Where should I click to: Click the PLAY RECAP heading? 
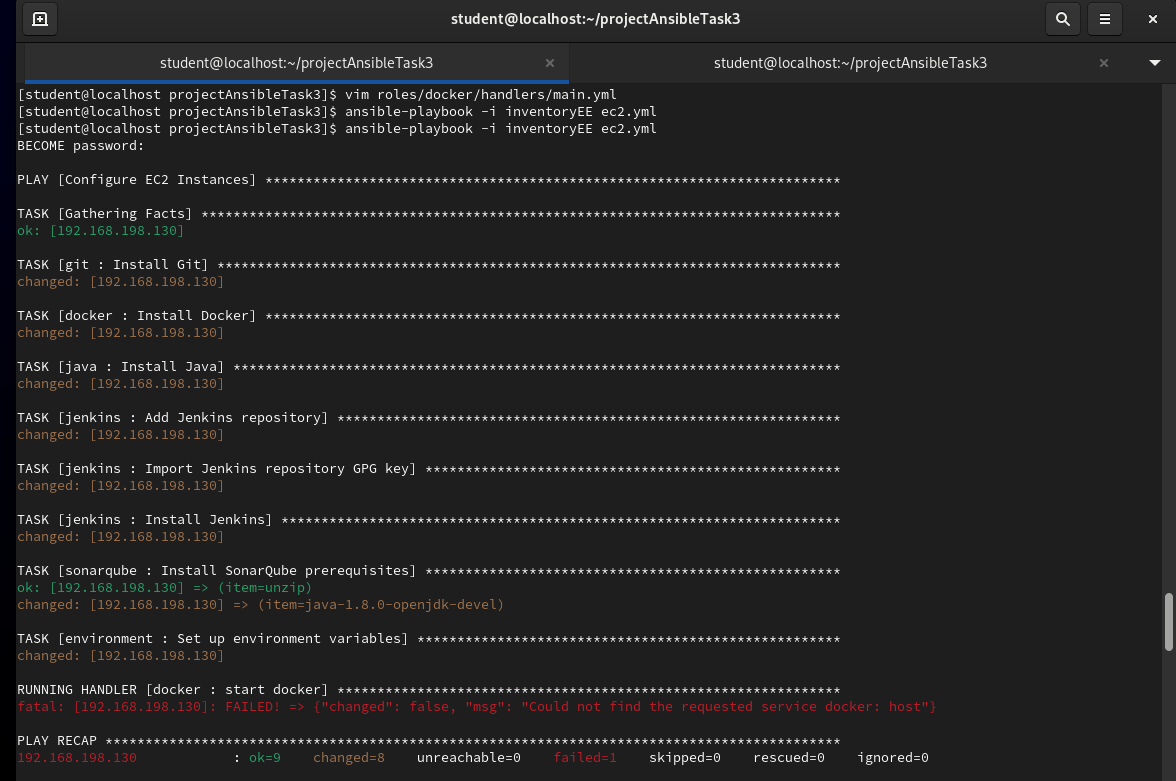[57, 741]
